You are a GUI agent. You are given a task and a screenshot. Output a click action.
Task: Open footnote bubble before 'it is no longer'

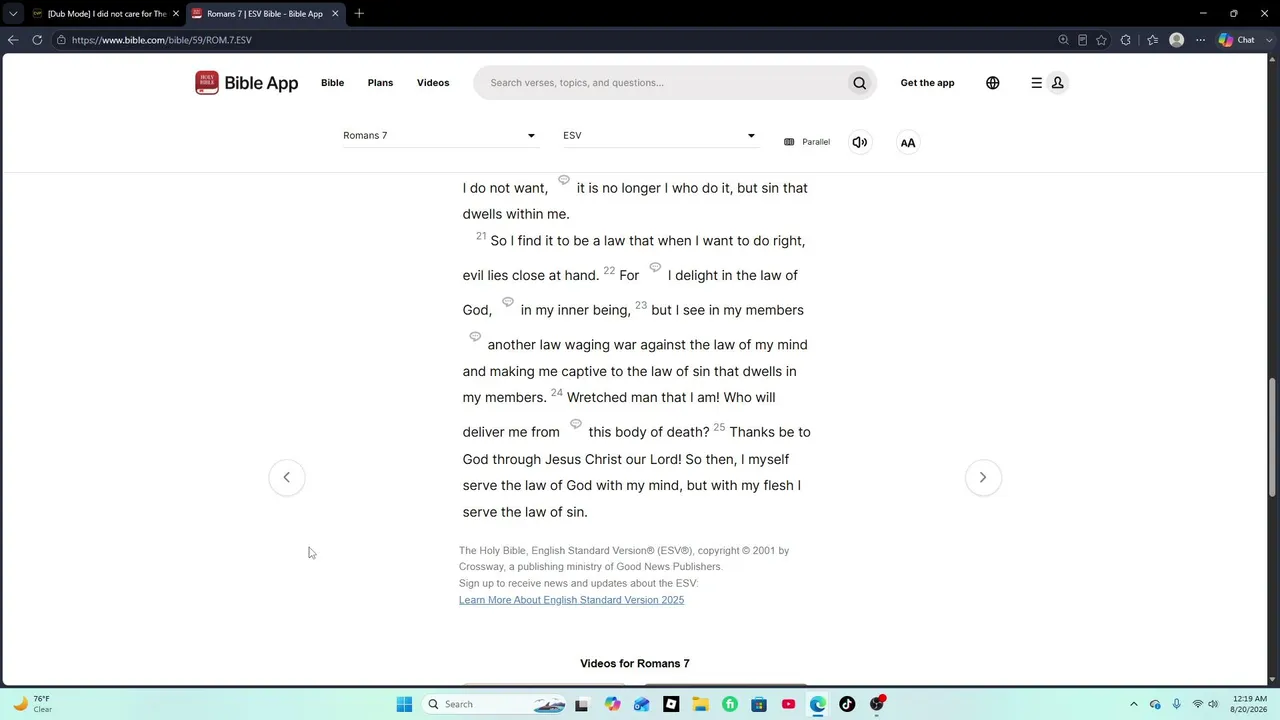click(564, 180)
